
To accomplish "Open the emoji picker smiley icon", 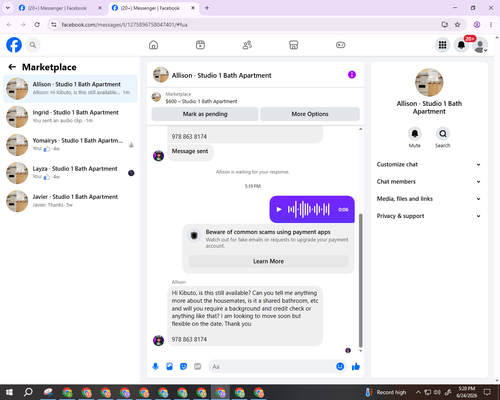I will [340, 367].
